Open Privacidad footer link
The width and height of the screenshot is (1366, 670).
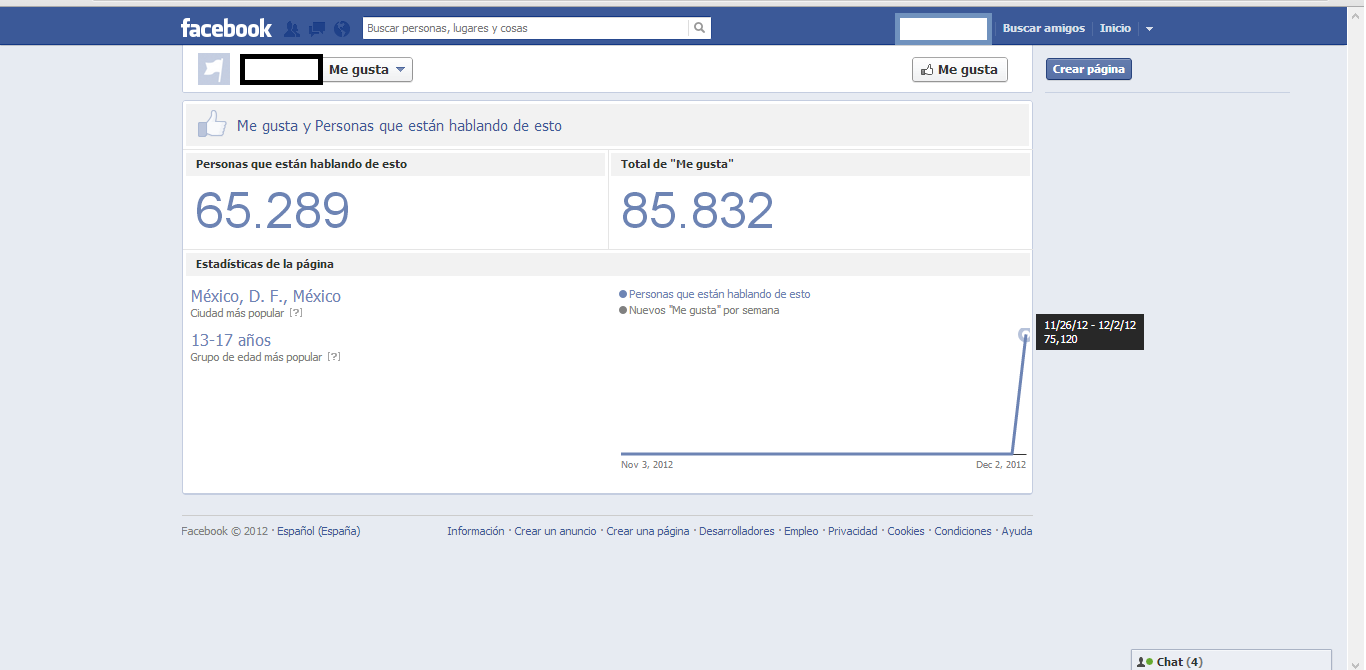853,531
